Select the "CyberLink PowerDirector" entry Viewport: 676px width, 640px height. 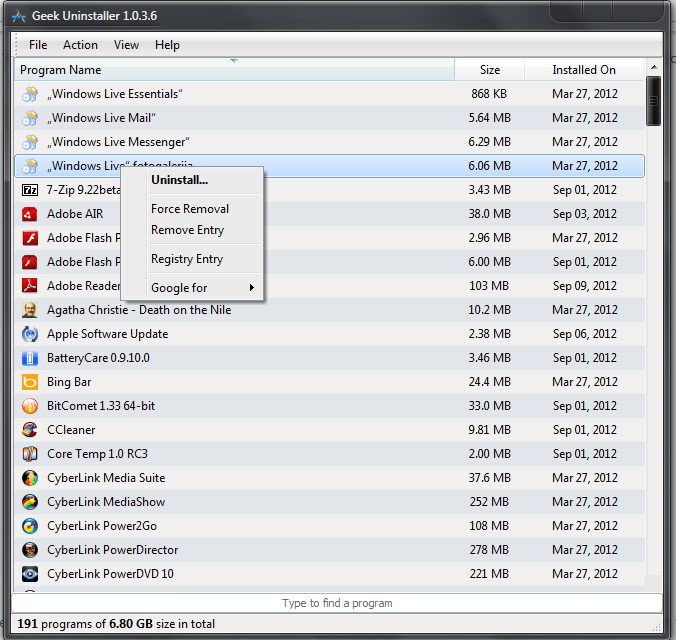[x=329, y=550]
